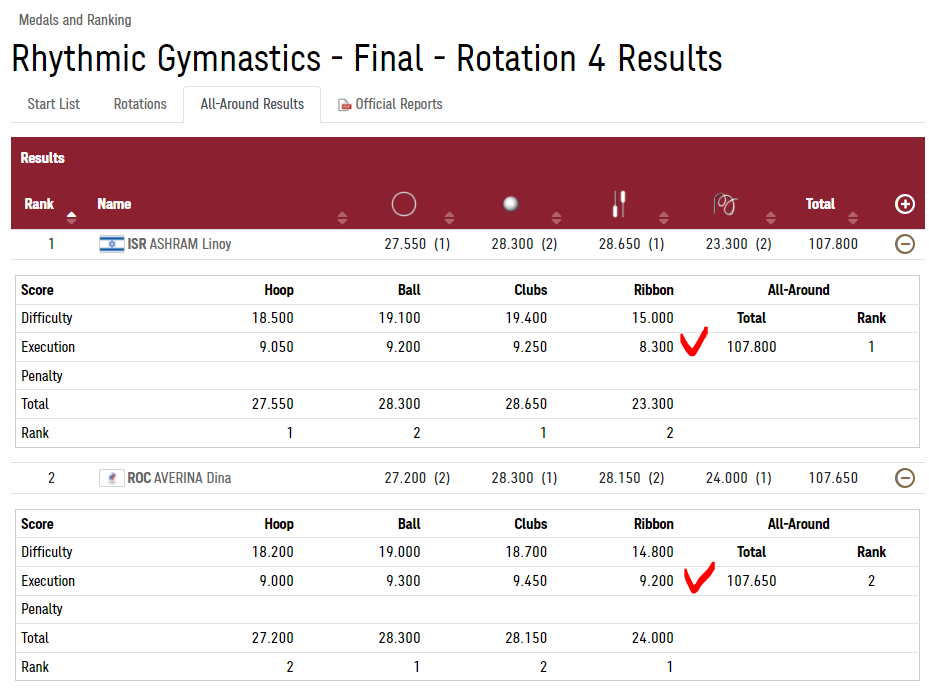Click the plus icon to expand all results
929x690 pixels.
point(905,204)
